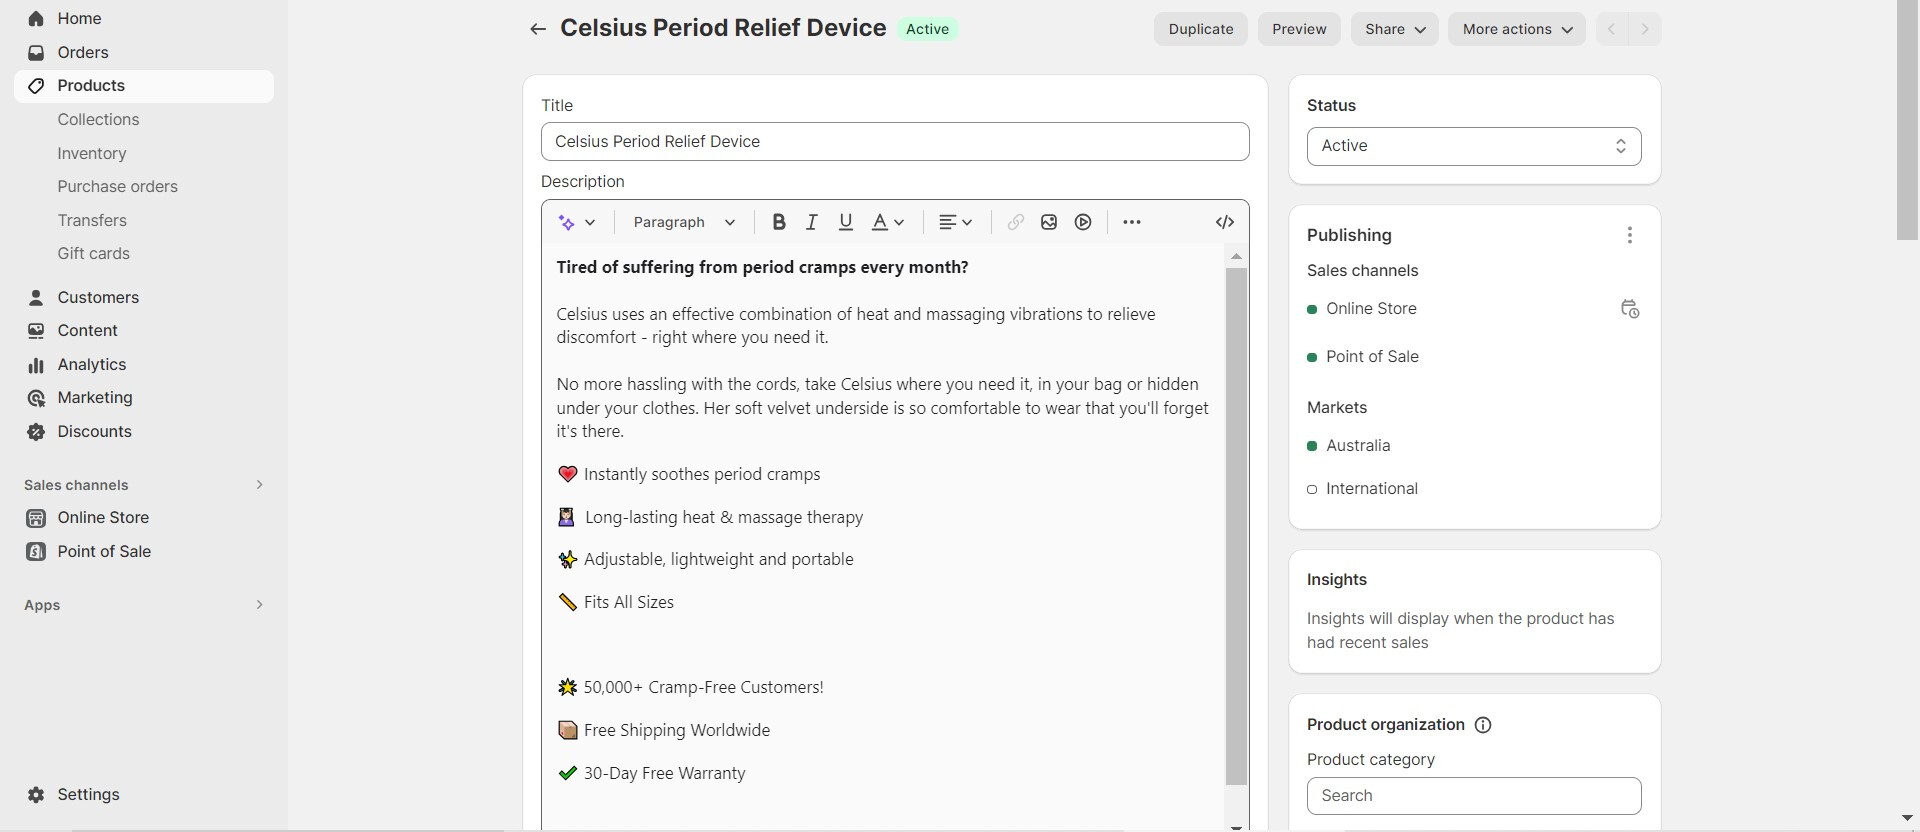Click the product Title input field

[894, 142]
